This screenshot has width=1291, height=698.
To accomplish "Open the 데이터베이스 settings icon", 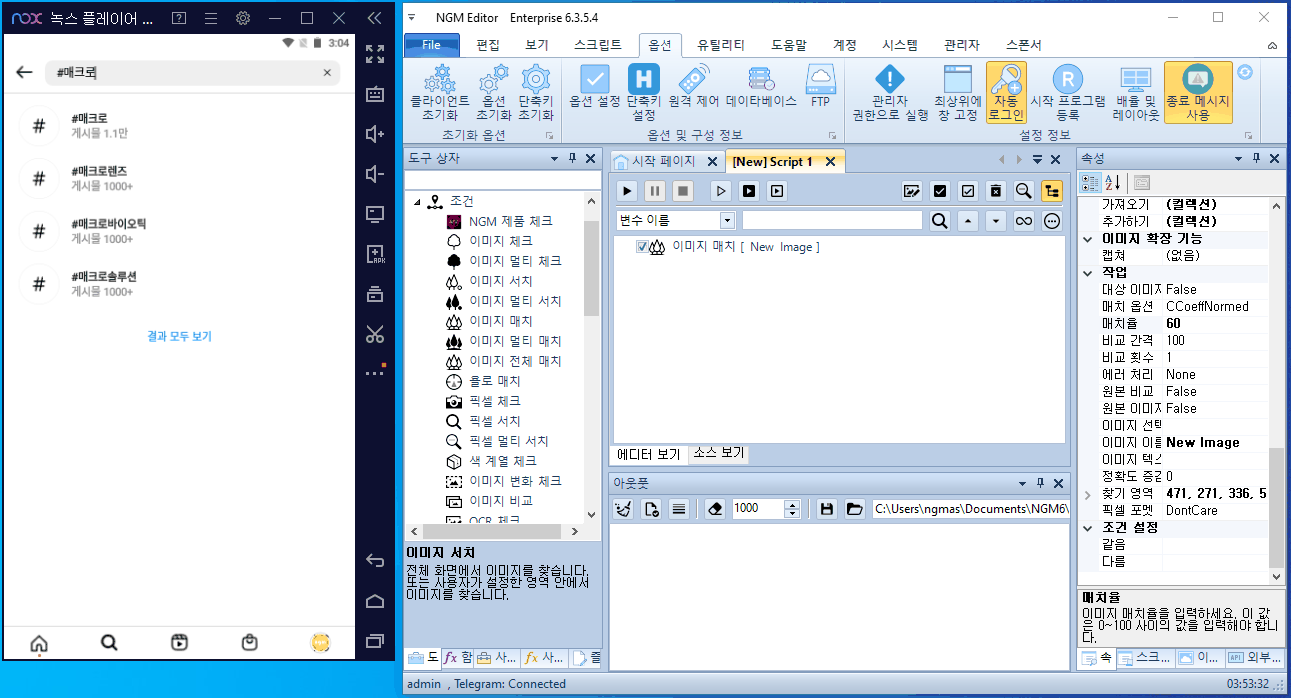I will pos(761,86).
